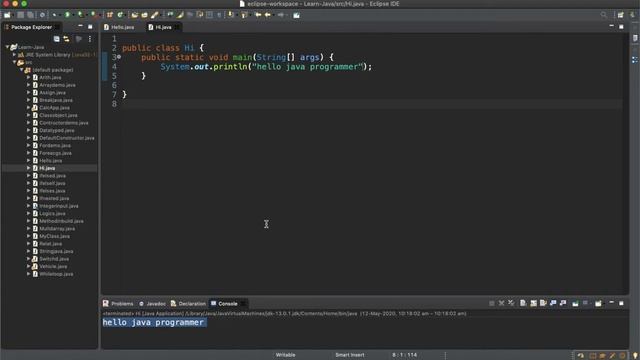
Task: Switch to Hello.java editor tab
Action: (119, 27)
